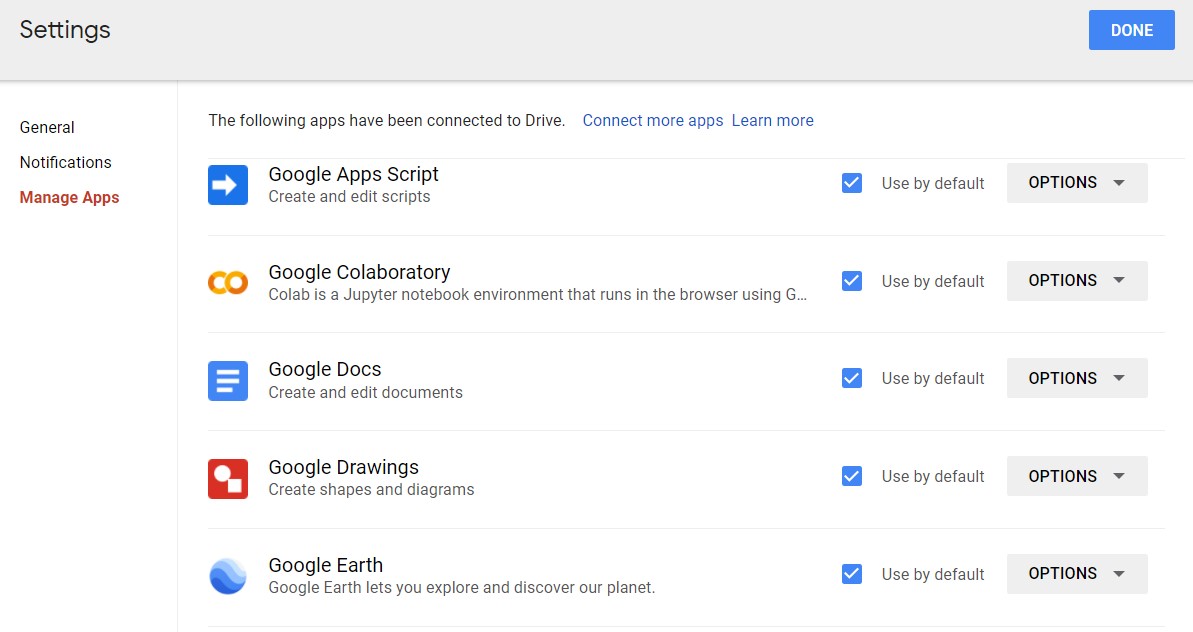Uncheck Use by default for Google Colaboratory
The image size is (1193, 632).
[852, 281]
